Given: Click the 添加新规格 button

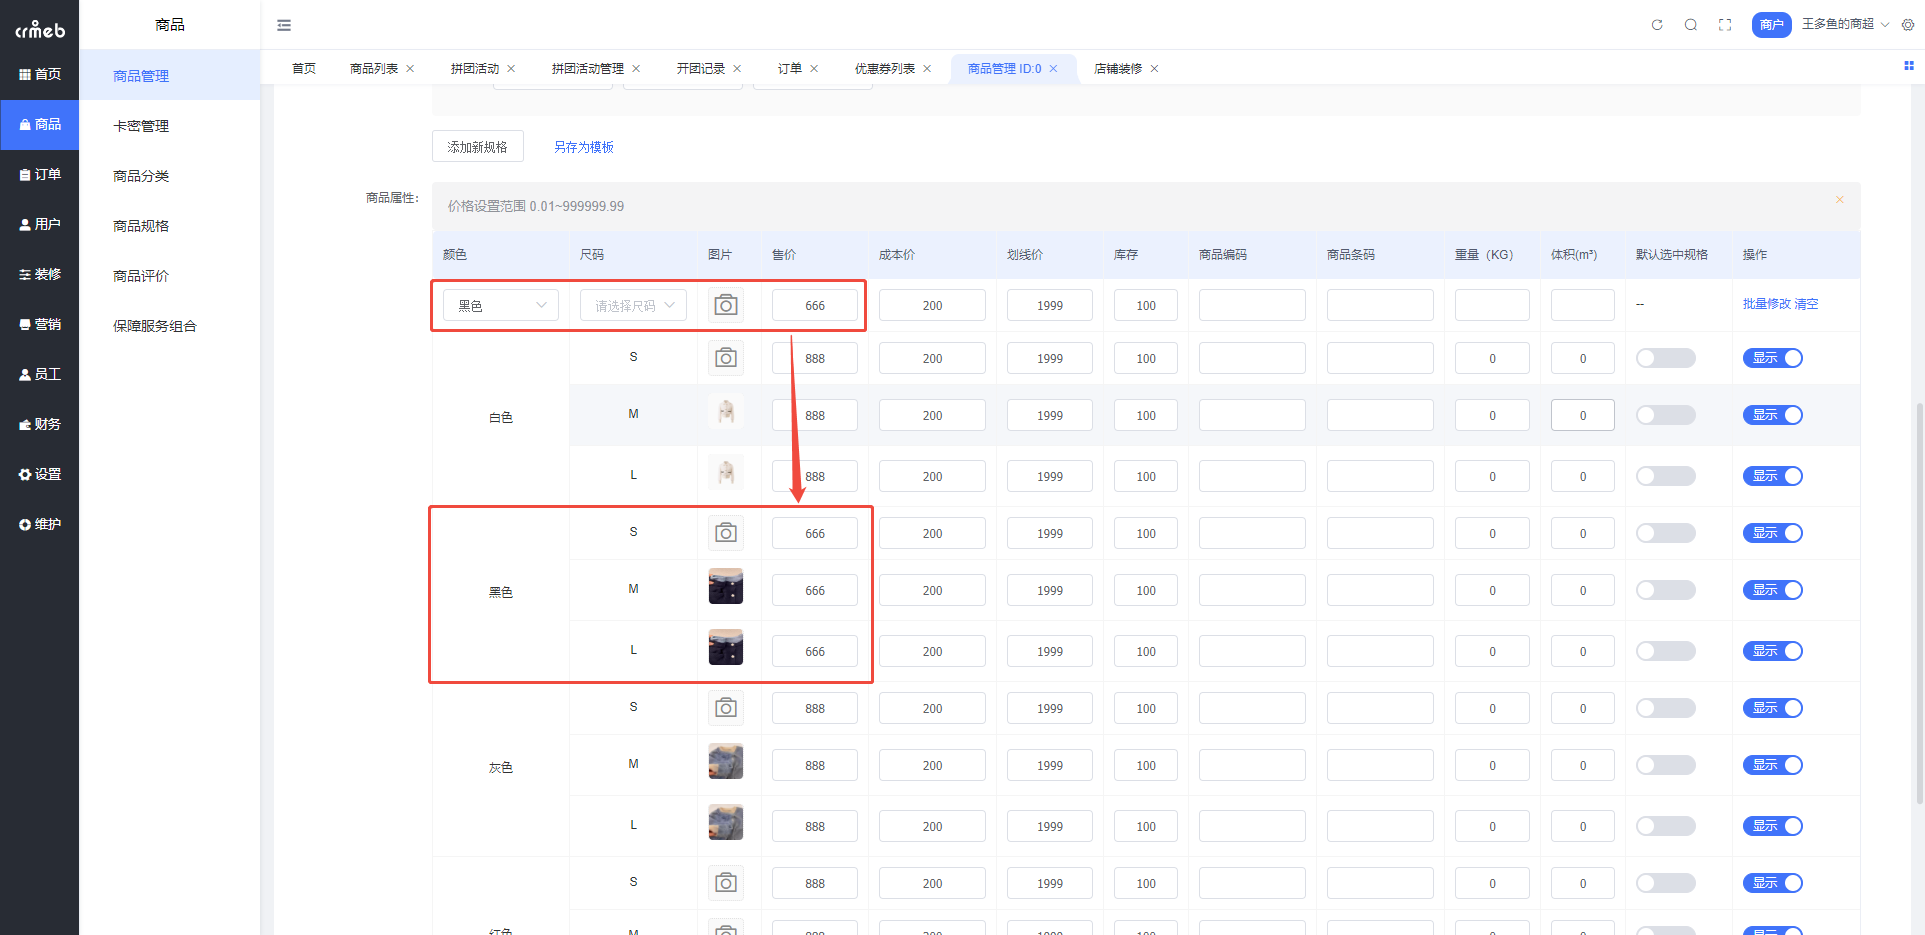Looking at the screenshot, I should tap(477, 146).
